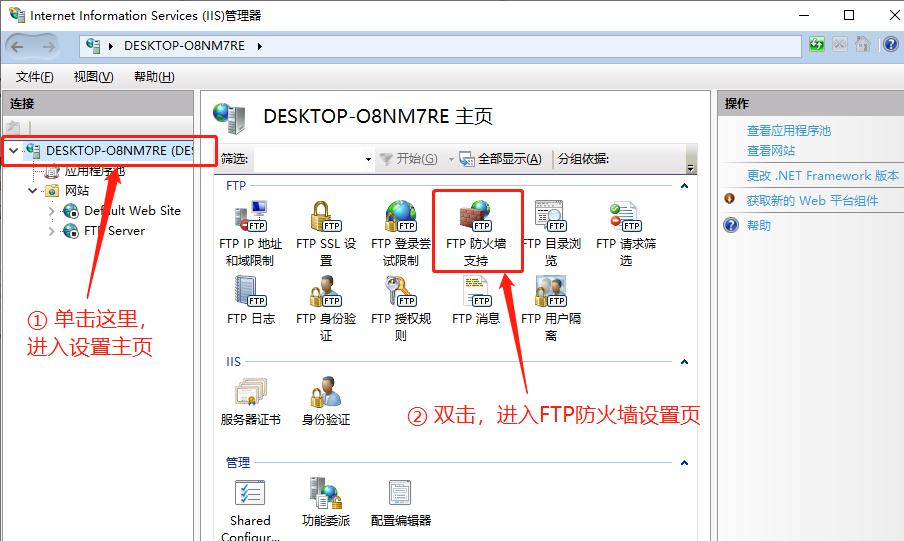The width and height of the screenshot is (904, 541).
Task: Expand breadcrumb arrow after DESKTOP-O8NM7RE
Action: coord(259,46)
